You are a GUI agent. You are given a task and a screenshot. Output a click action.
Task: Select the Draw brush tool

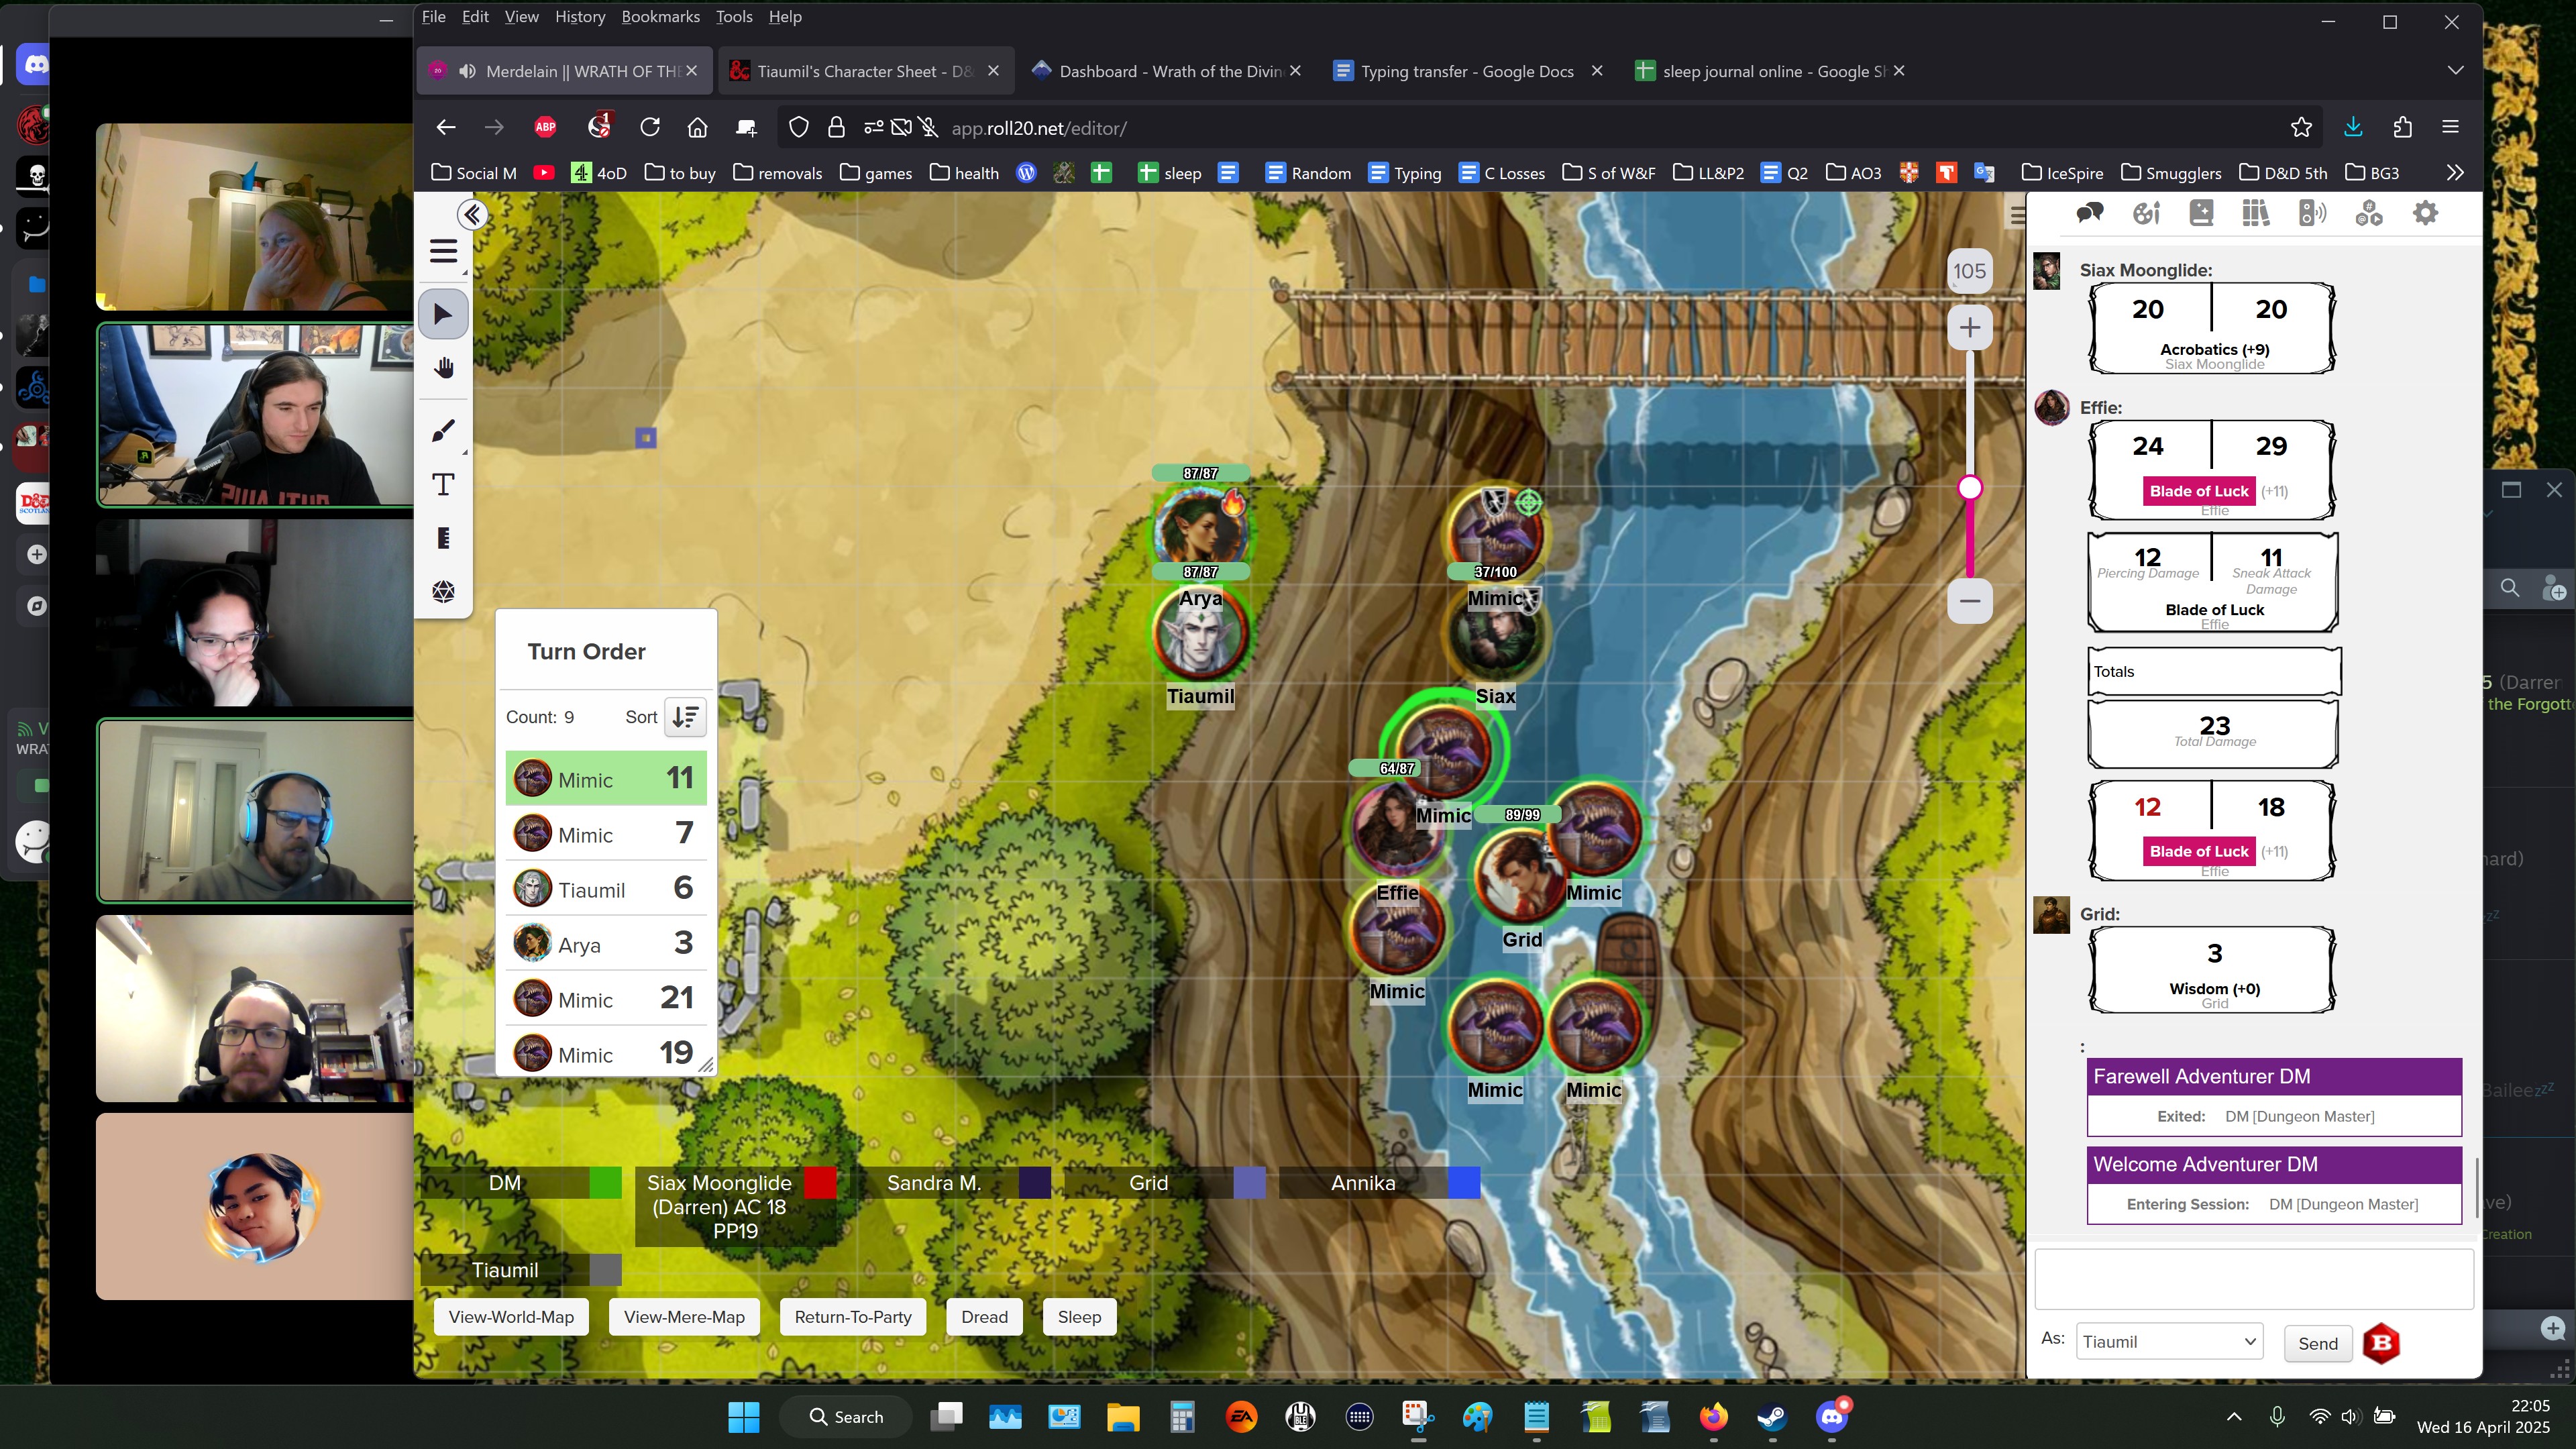coord(443,431)
